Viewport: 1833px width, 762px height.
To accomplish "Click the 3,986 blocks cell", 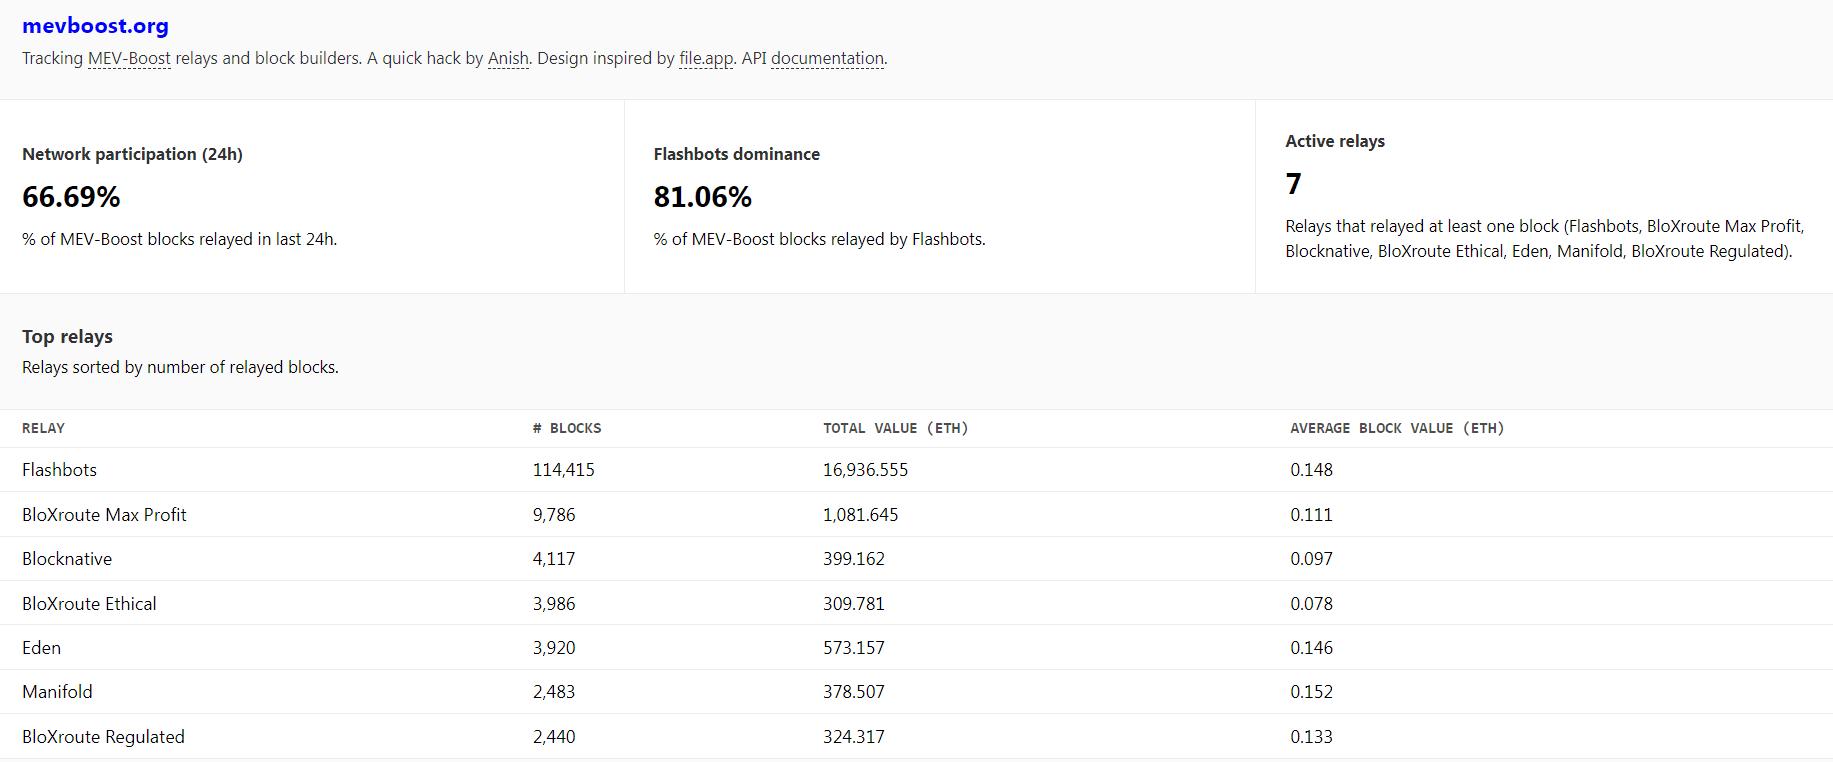I will tap(554, 604).
